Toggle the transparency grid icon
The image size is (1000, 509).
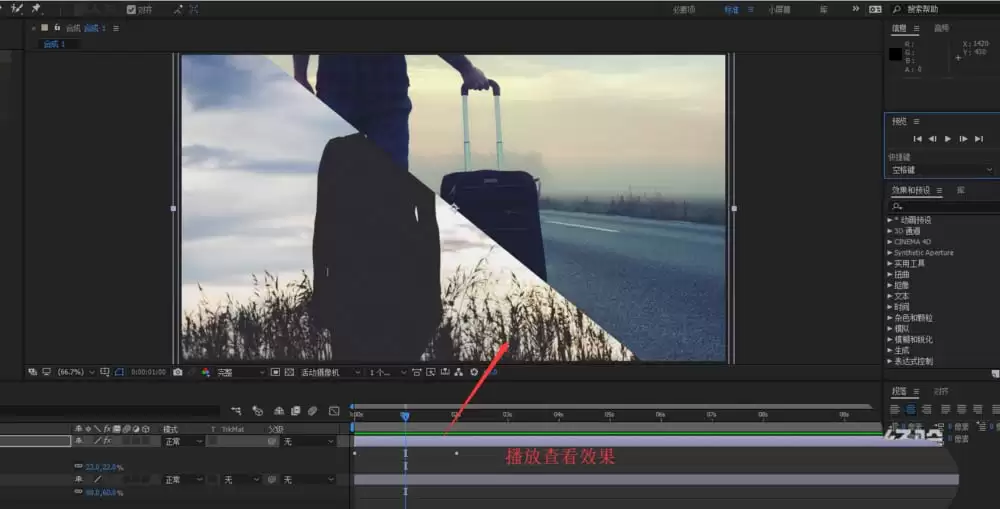pos(289,372)
